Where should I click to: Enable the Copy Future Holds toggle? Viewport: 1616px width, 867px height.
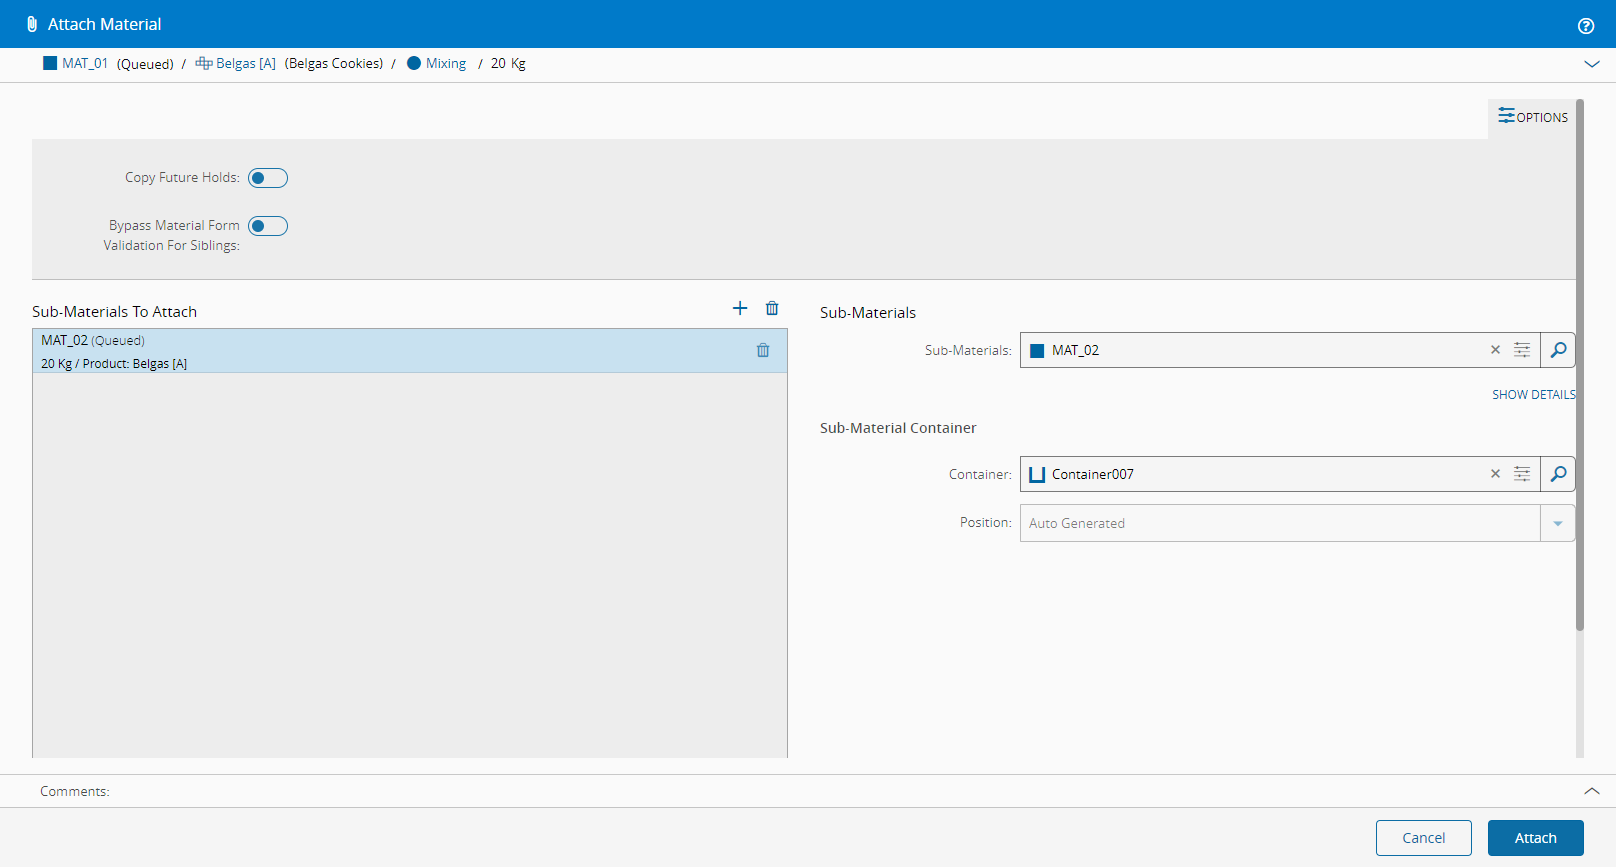268,178
